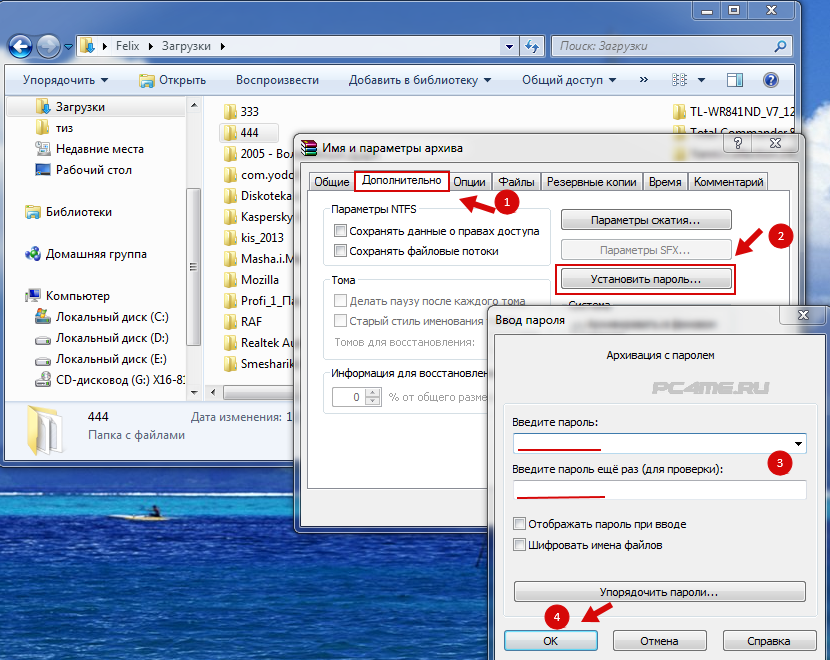
Task: Open password field dropdown arrow
Action: click(x=798, y=444)
